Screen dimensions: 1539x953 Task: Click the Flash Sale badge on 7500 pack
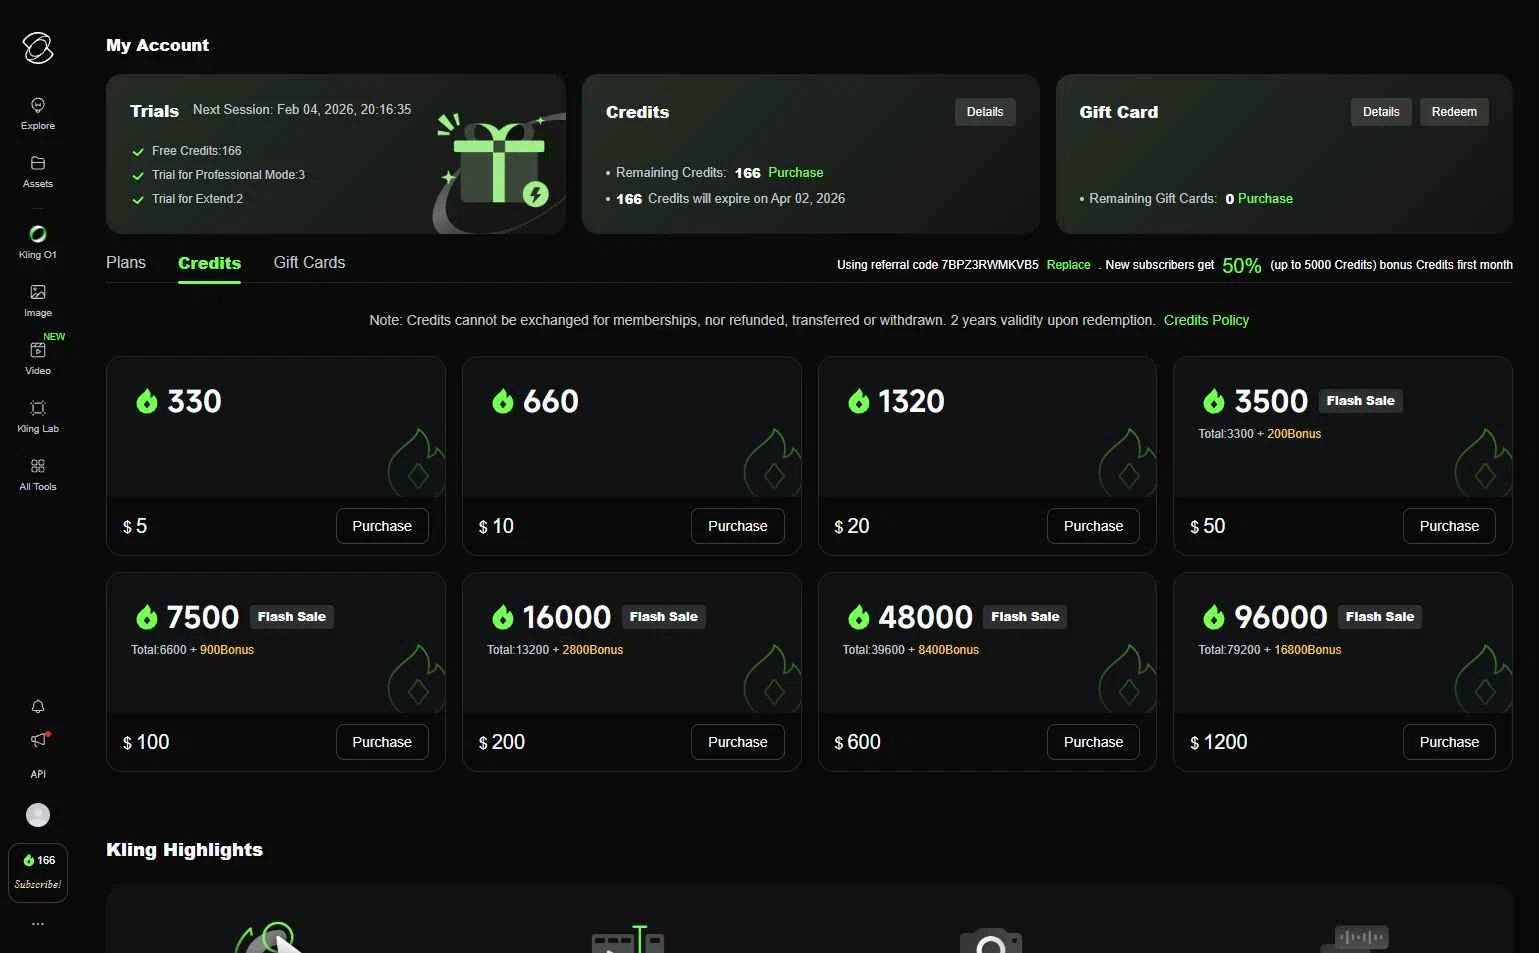(x=291, y=617)
